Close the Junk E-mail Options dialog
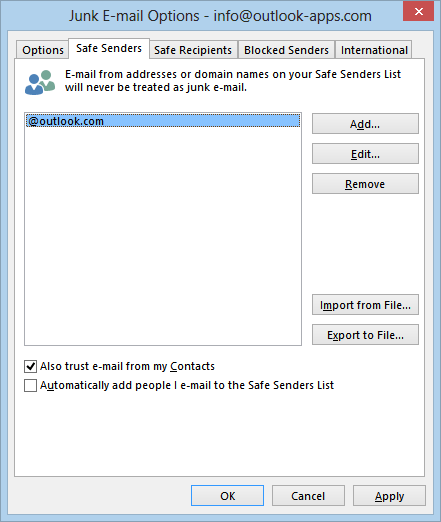This screenshot has width=441, height=522. coord(418,12)
